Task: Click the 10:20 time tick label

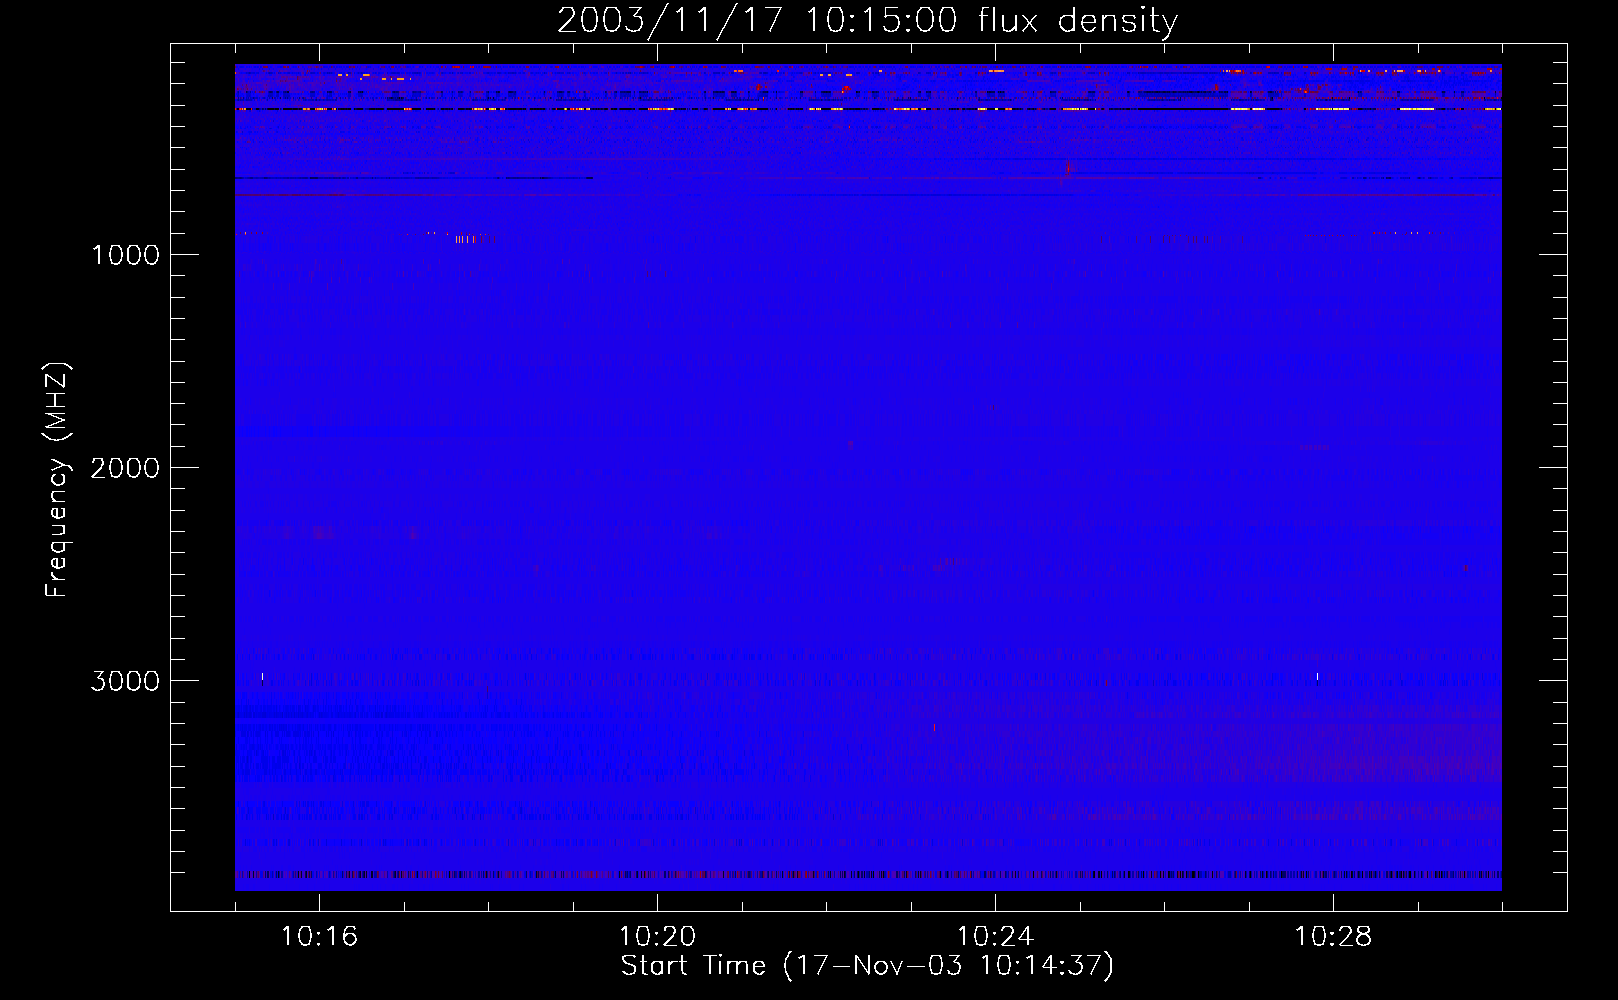Action: (657, 937)
